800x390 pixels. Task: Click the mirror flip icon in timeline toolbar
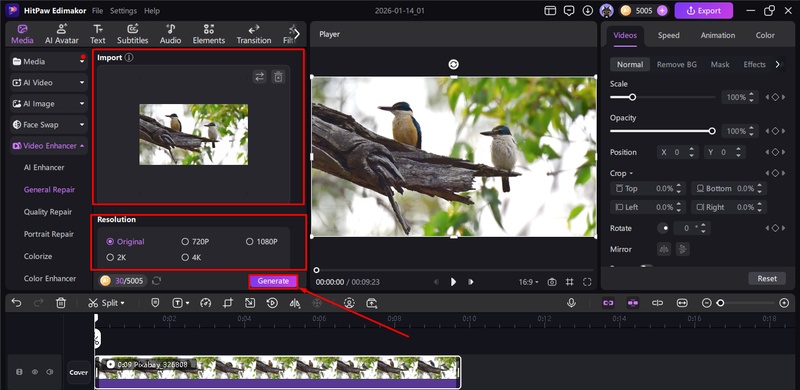coord(295,303)
